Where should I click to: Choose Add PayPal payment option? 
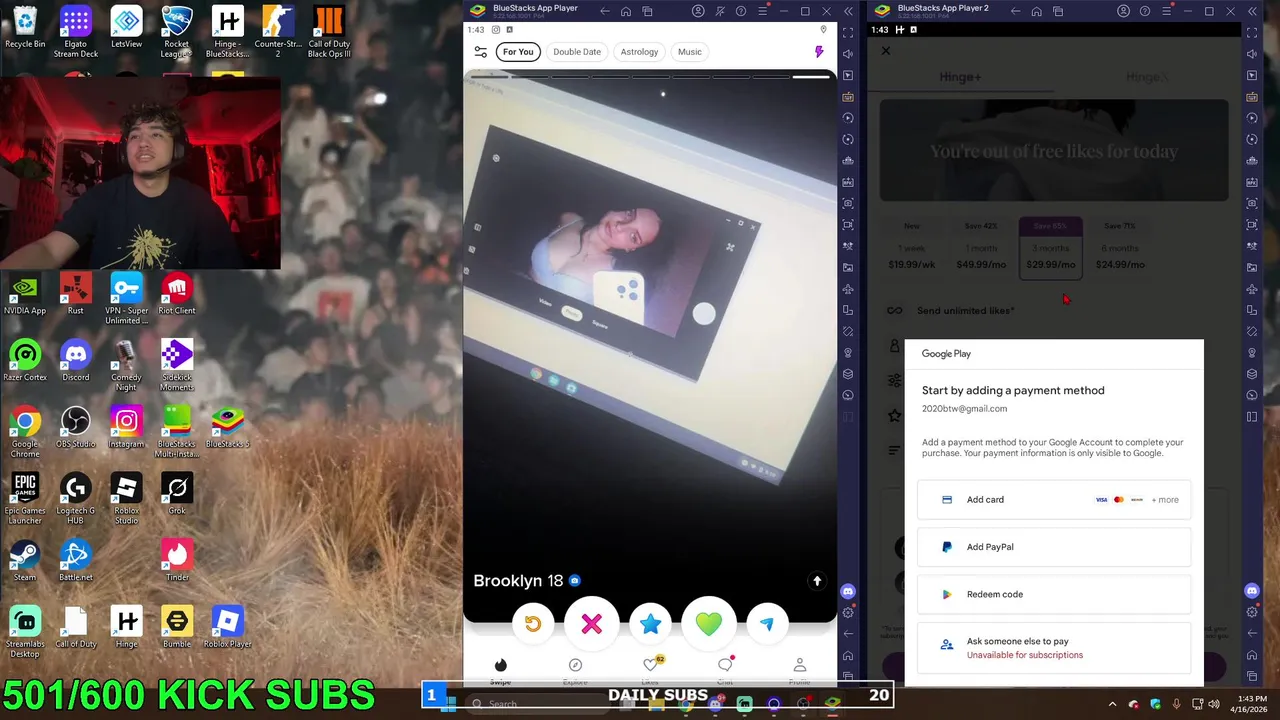1054,547
